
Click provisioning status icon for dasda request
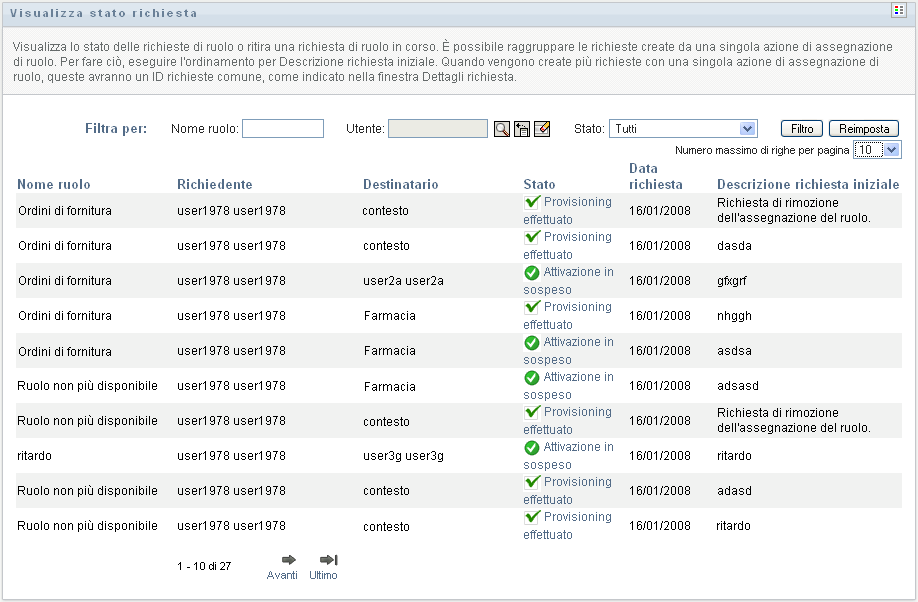[x=532, y=237]
